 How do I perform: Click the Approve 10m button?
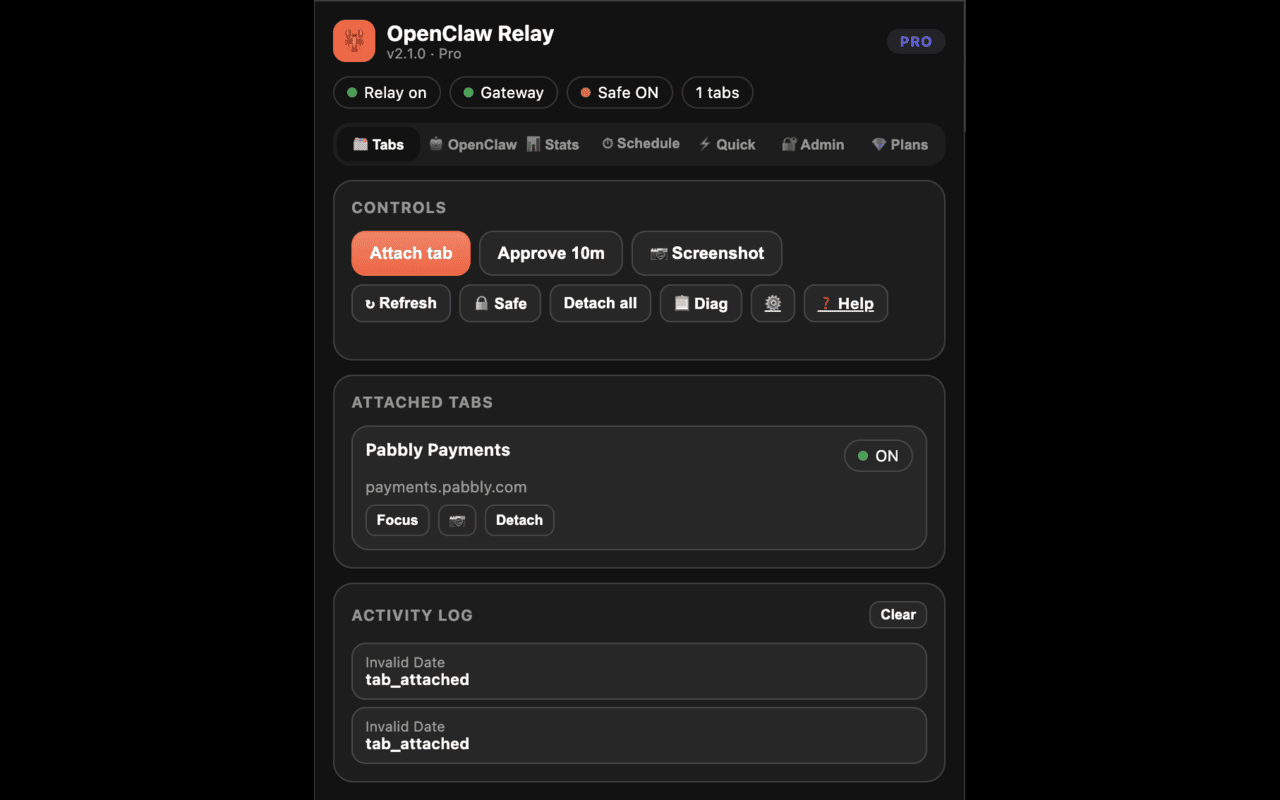point(551,253)
